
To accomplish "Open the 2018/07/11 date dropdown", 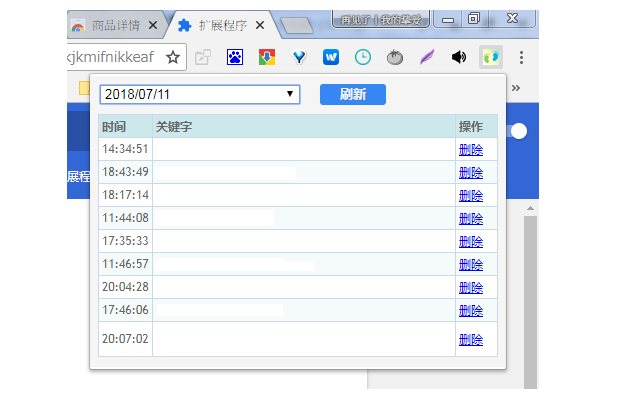I will 200,94.
